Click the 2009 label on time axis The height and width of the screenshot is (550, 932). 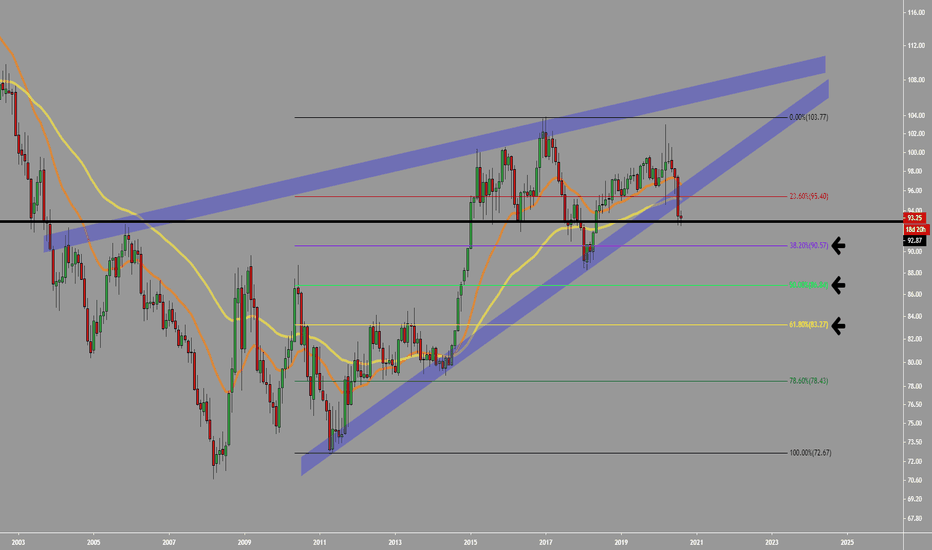point(244,542)
